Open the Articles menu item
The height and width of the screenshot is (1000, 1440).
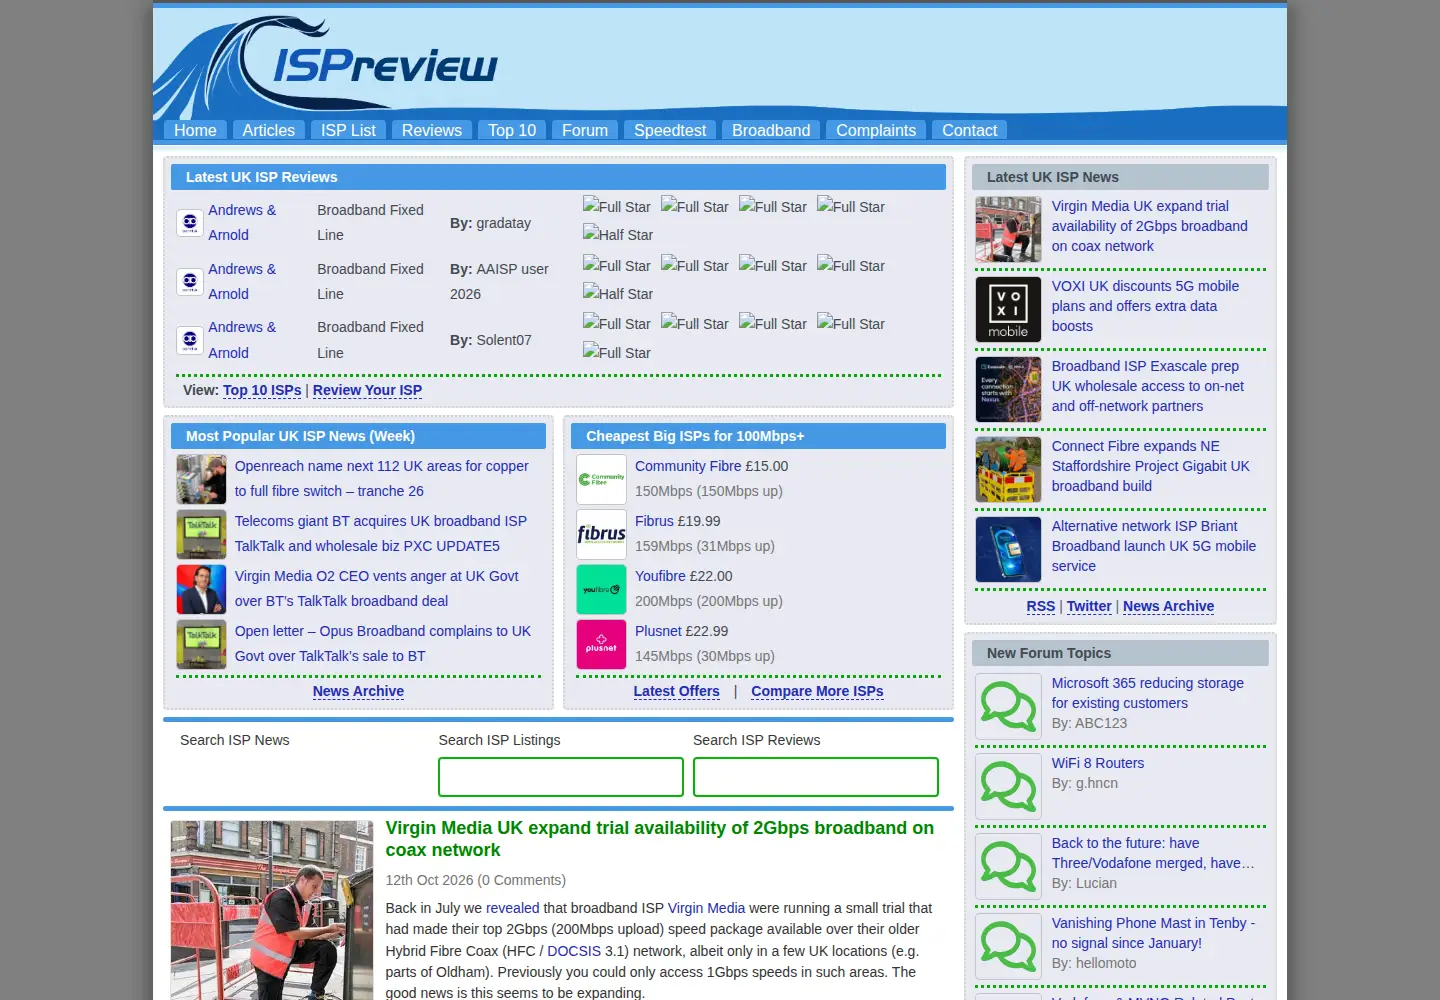point(268,130)
